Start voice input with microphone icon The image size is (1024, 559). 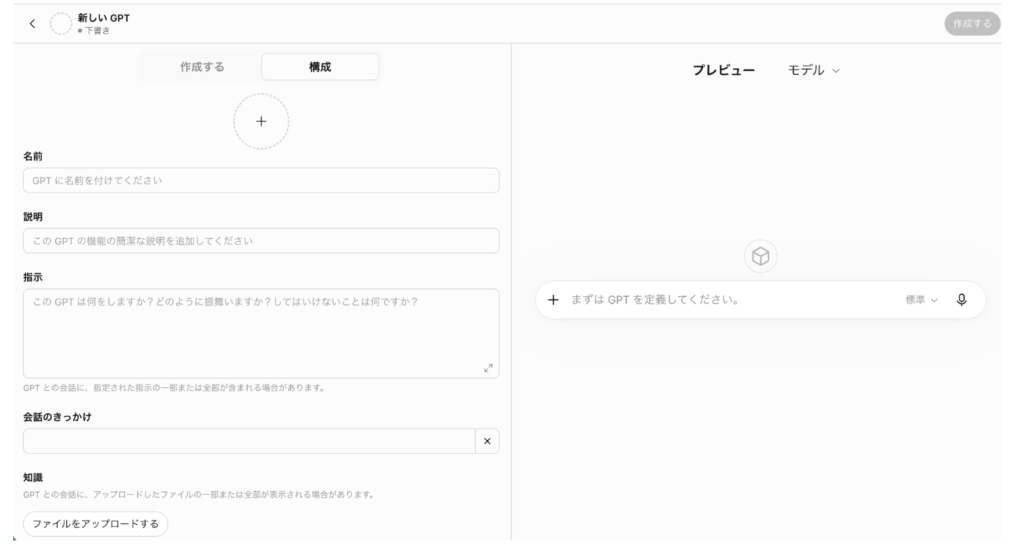[x=961, y=300]
